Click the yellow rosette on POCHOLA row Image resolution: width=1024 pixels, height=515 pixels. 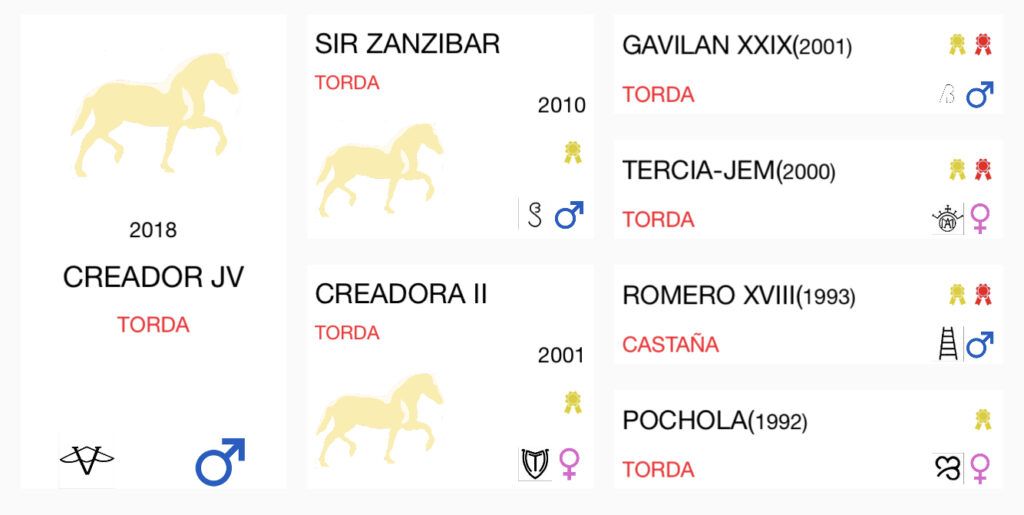[x=984, y=420]
